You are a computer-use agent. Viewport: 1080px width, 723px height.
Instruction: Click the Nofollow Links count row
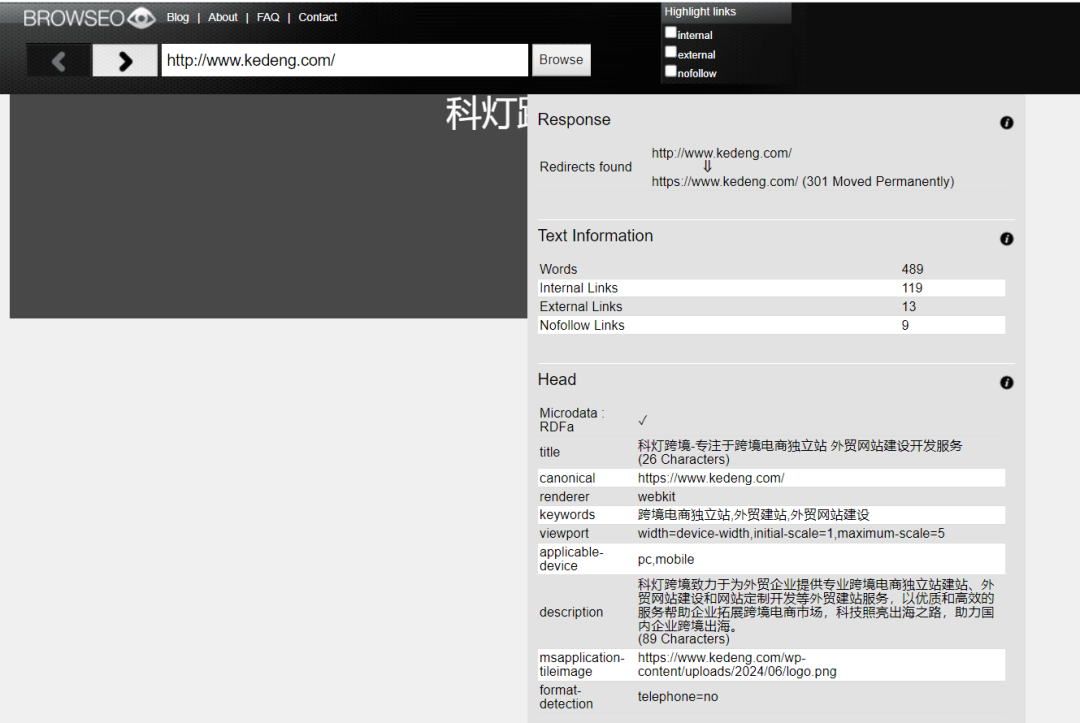(770, 325)
